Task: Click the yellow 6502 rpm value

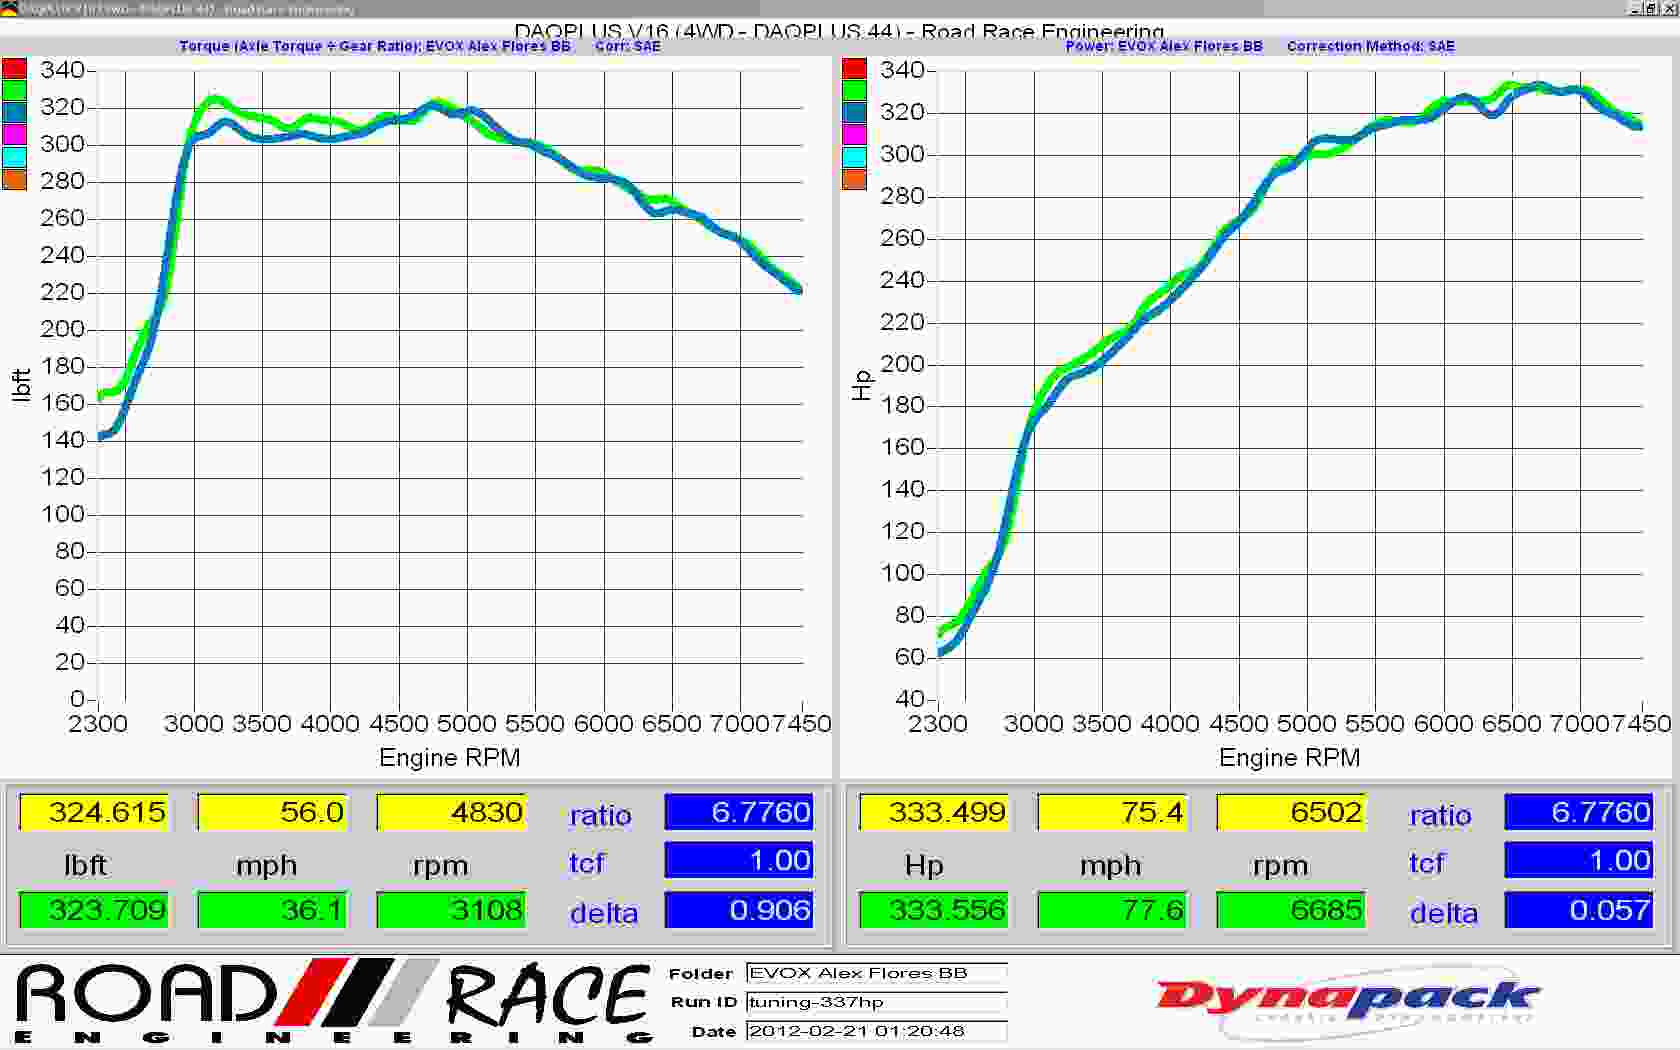Action: click(1291, 812)
